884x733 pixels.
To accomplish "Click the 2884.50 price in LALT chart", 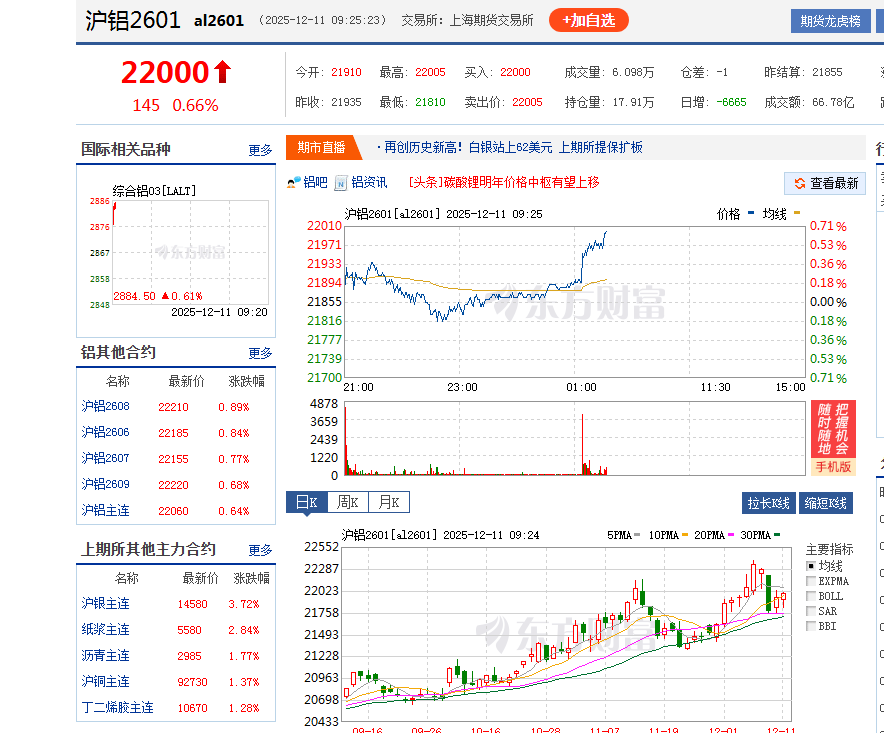I will coord(134,296).
